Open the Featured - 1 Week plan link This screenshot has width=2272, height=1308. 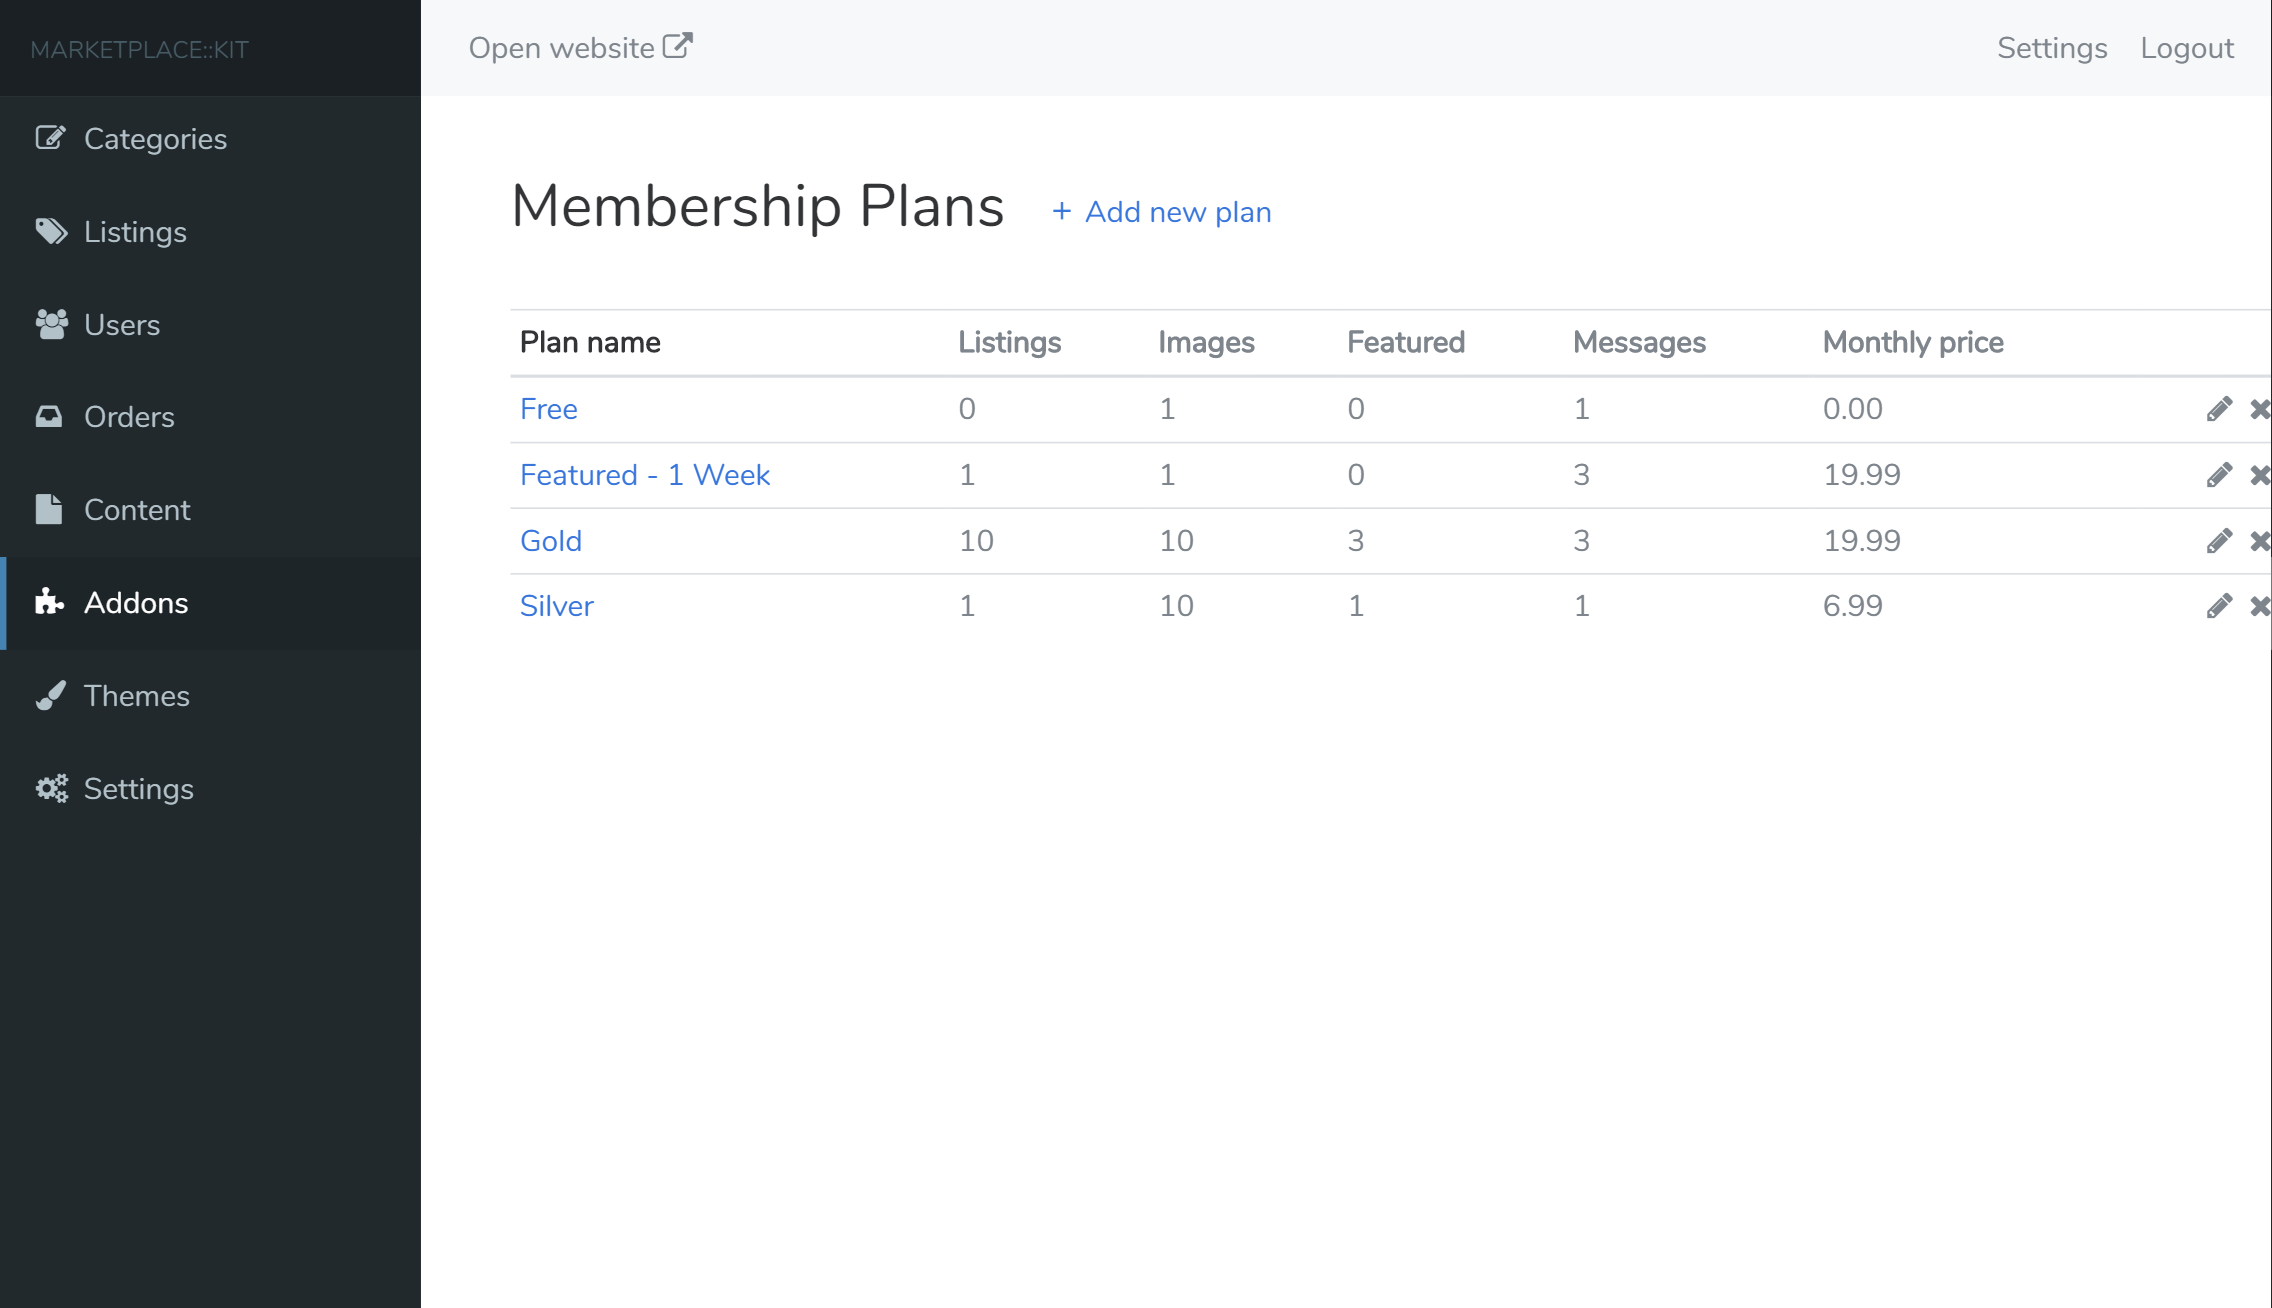[644, 475]
